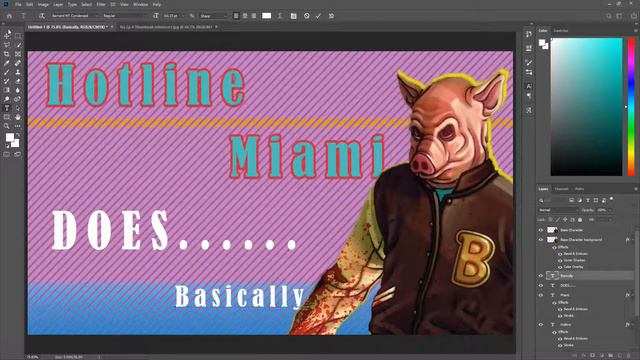Open the layer blending mode dropdown
Viewport: 640px width, 360px height.
[x=558, y=210]
